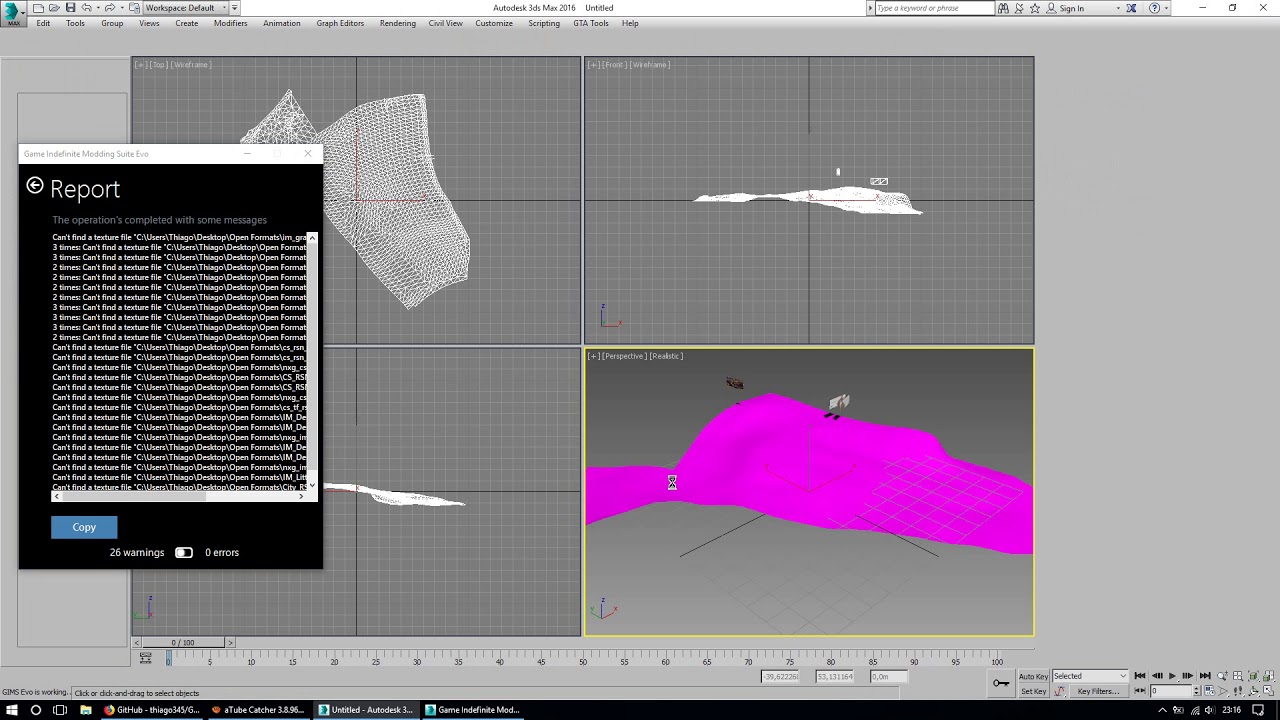Step to next frame
The width and height of the screenshot is (1280, 720).
pyautogui.click(x=1188, y=676)
